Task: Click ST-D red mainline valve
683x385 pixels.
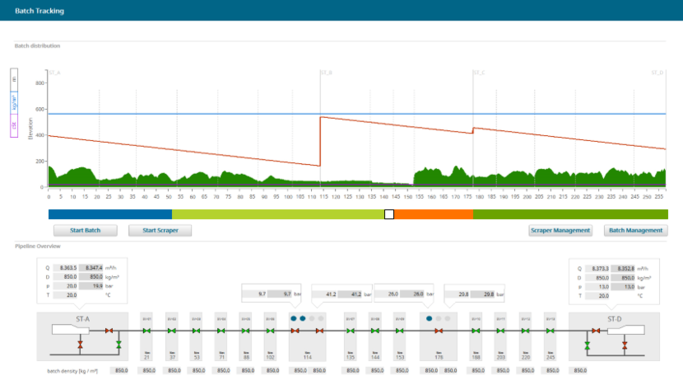Action: (596, 331)
